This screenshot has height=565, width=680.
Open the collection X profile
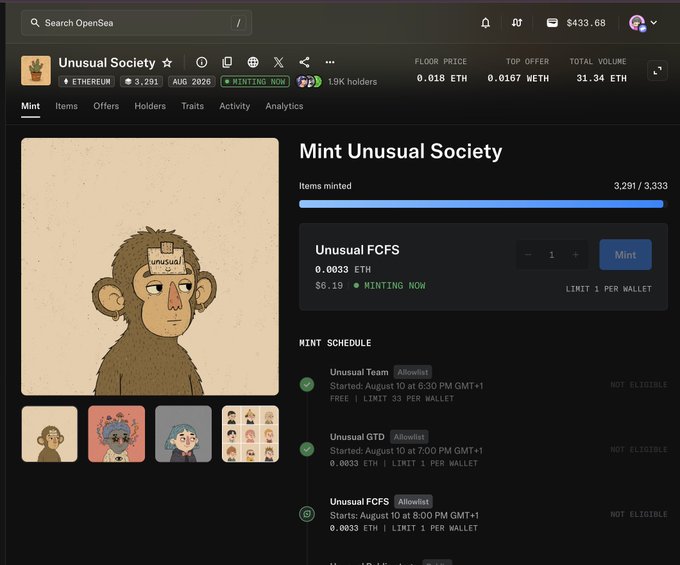tap(279, 62)
